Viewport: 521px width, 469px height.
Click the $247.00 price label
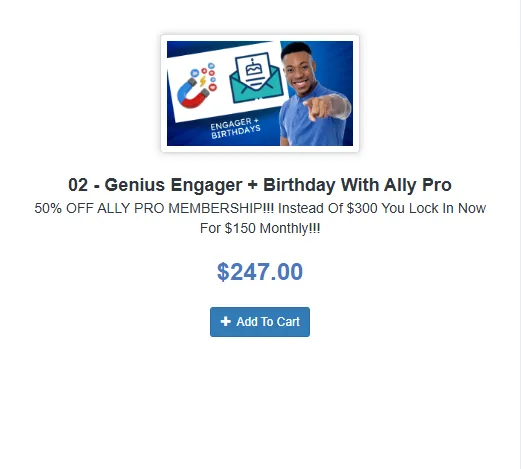(260, 272)
